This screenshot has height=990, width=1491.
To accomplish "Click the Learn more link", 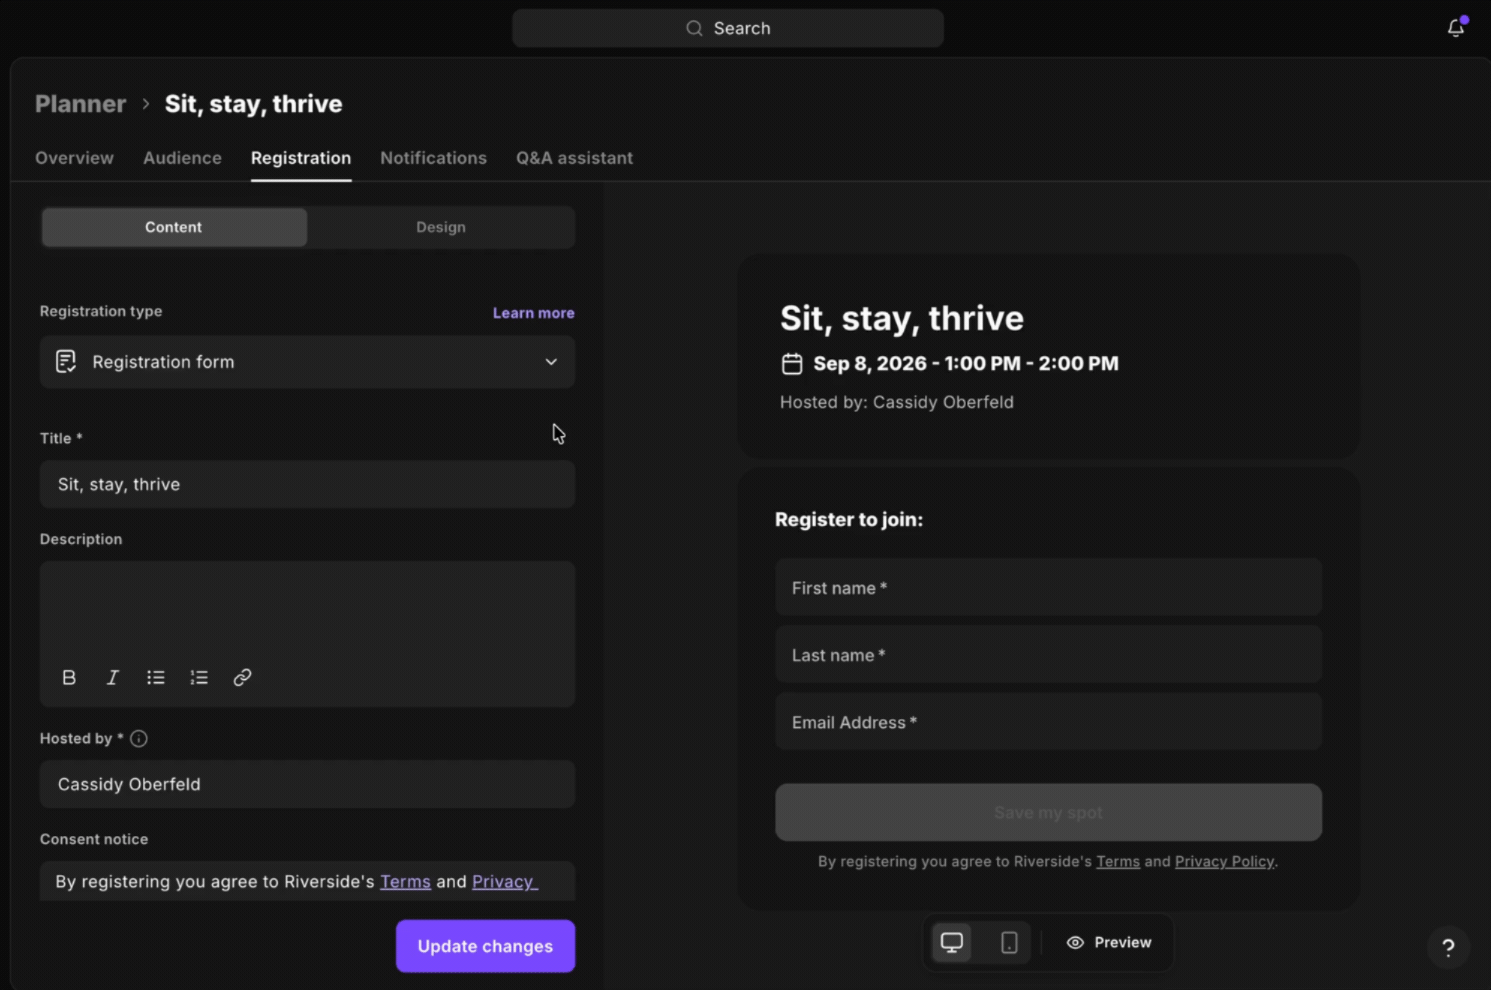I will pyautogui.click(x=533, y=313).
